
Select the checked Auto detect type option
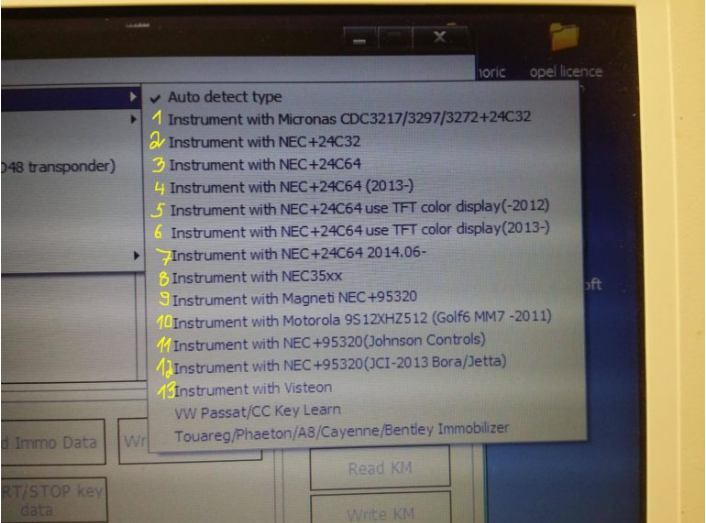tap(224, 98)
